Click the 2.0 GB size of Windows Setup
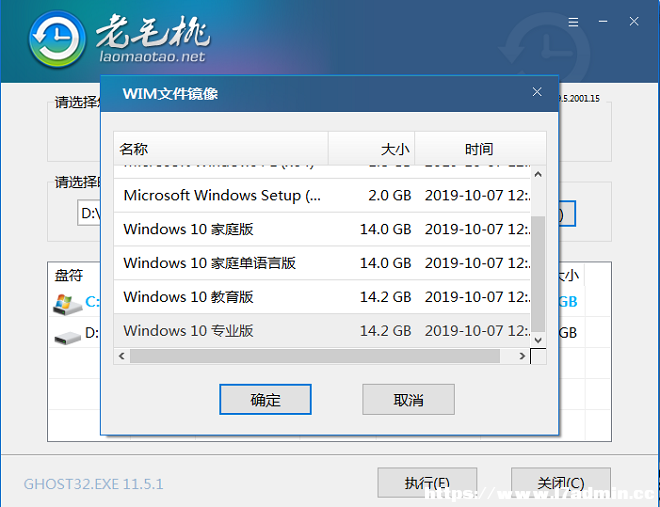 389,195
